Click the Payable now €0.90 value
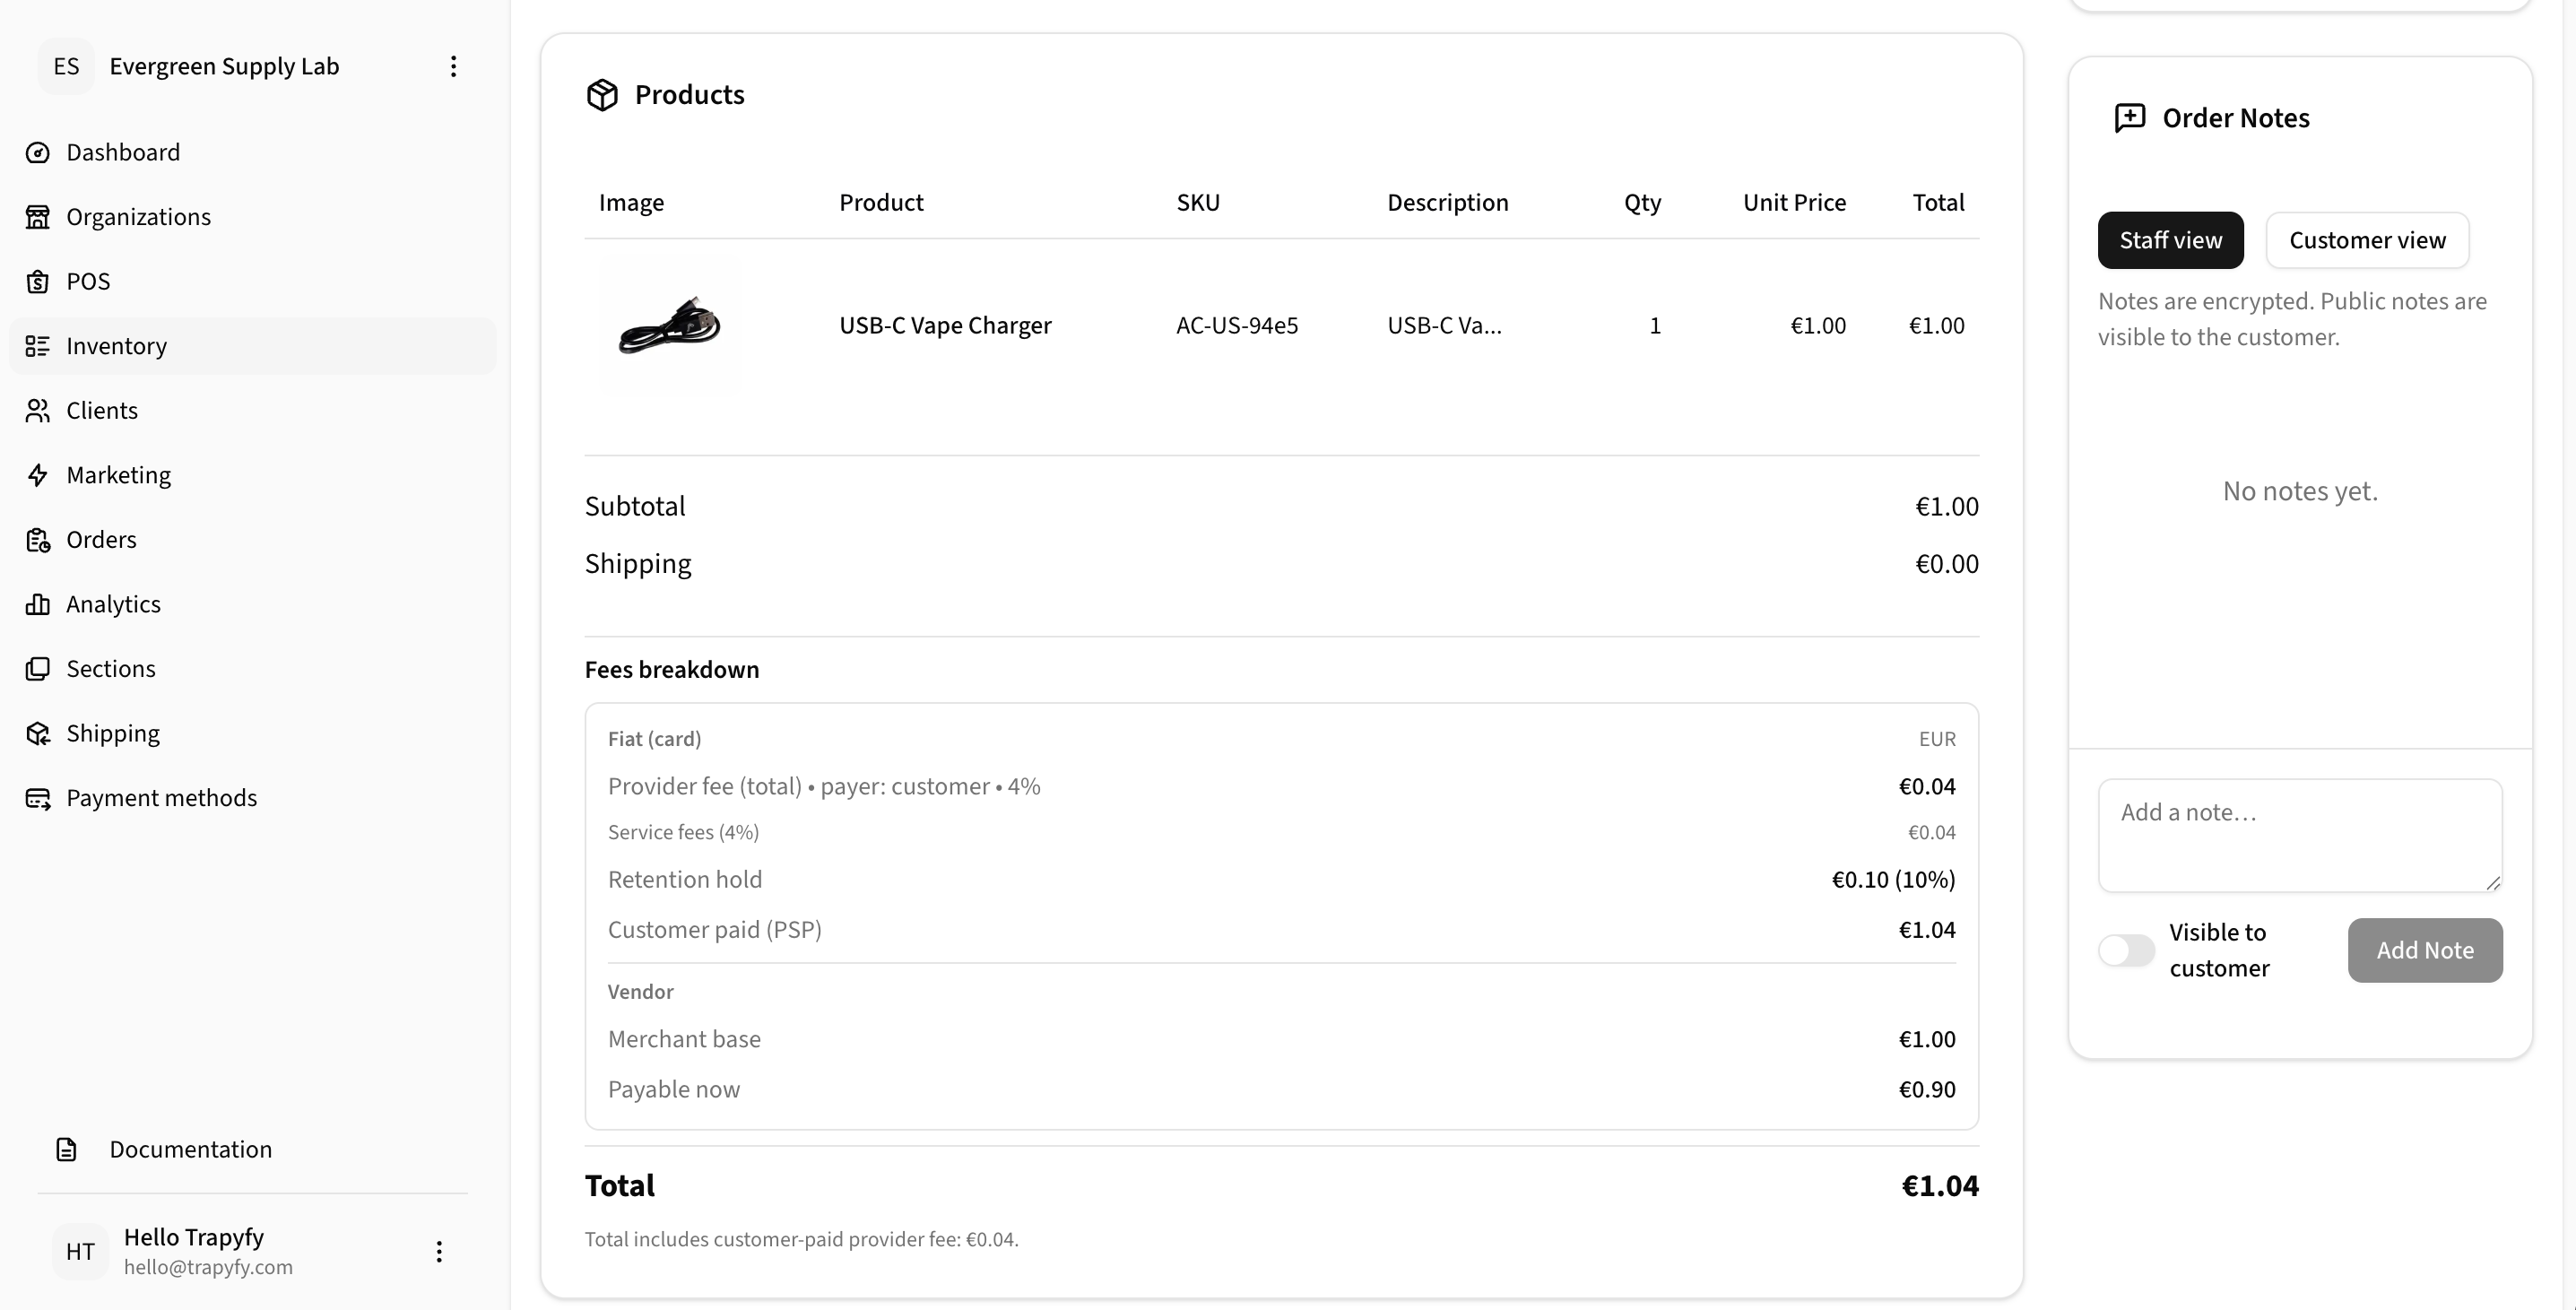 [x=1927, y=1089]
